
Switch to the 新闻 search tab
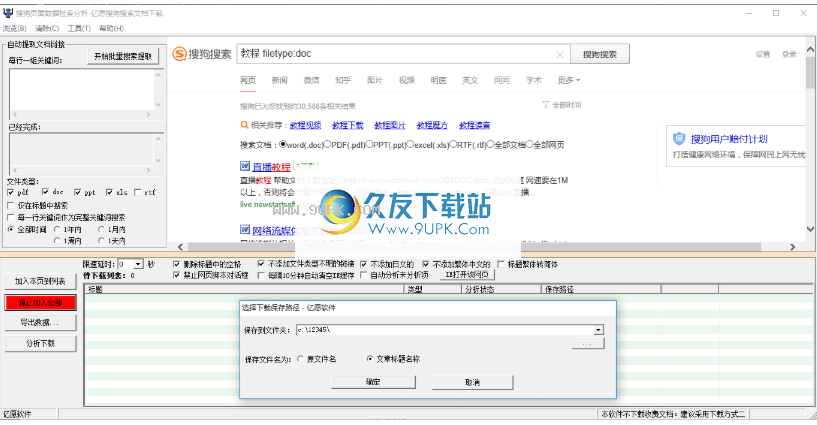tap(279, 80)
